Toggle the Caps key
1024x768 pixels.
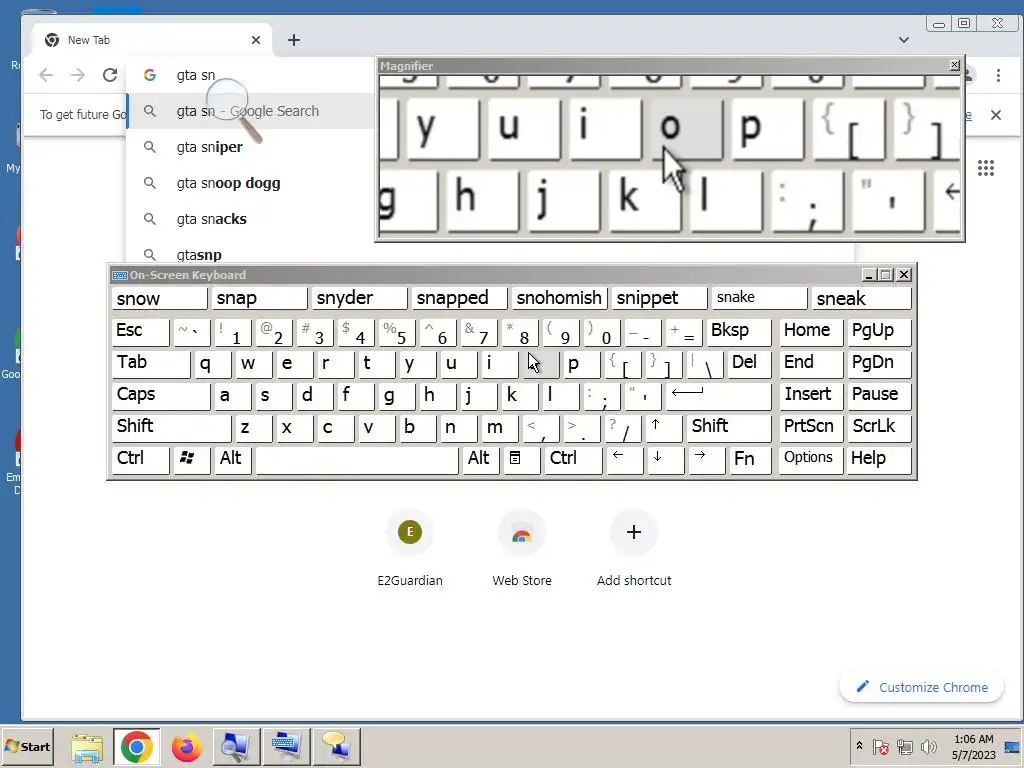(x=161, y=396)
